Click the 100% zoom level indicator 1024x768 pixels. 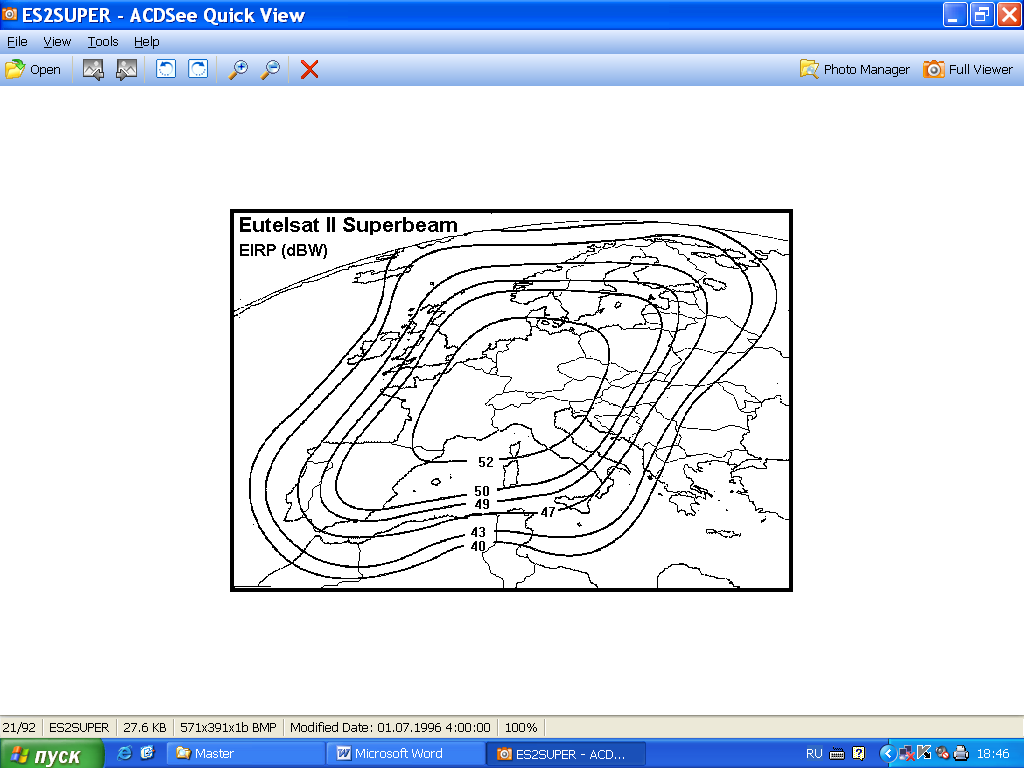click(x=520, y=728)
